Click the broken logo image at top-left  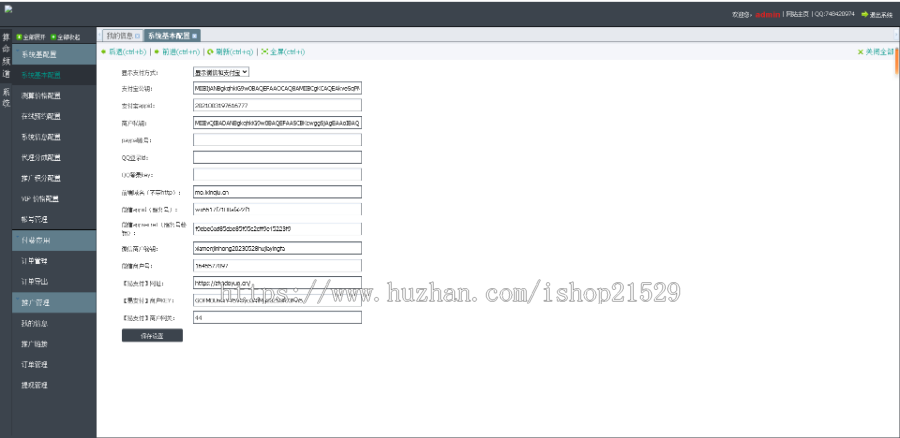click(8, 9)
